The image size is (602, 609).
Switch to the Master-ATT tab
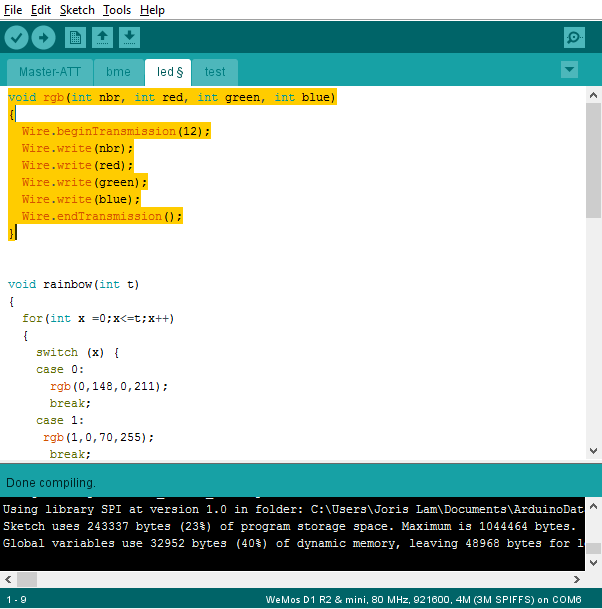(50, 72)
